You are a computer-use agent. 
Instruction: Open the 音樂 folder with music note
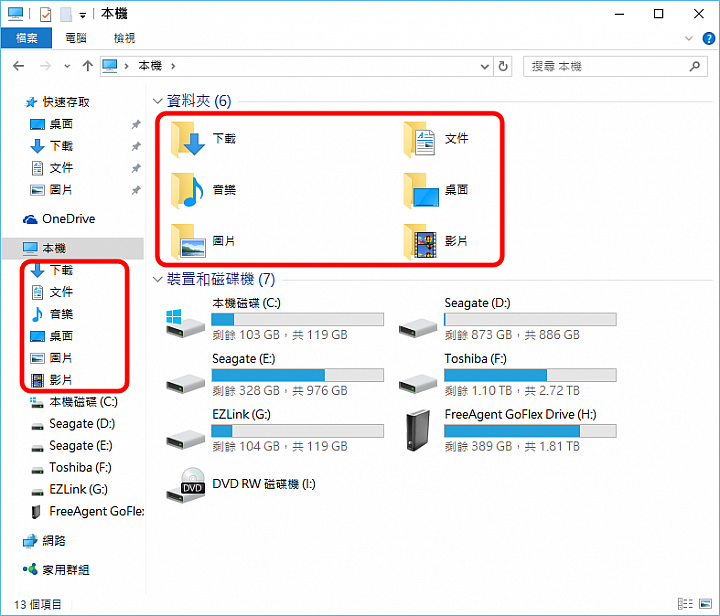[203, 190]
